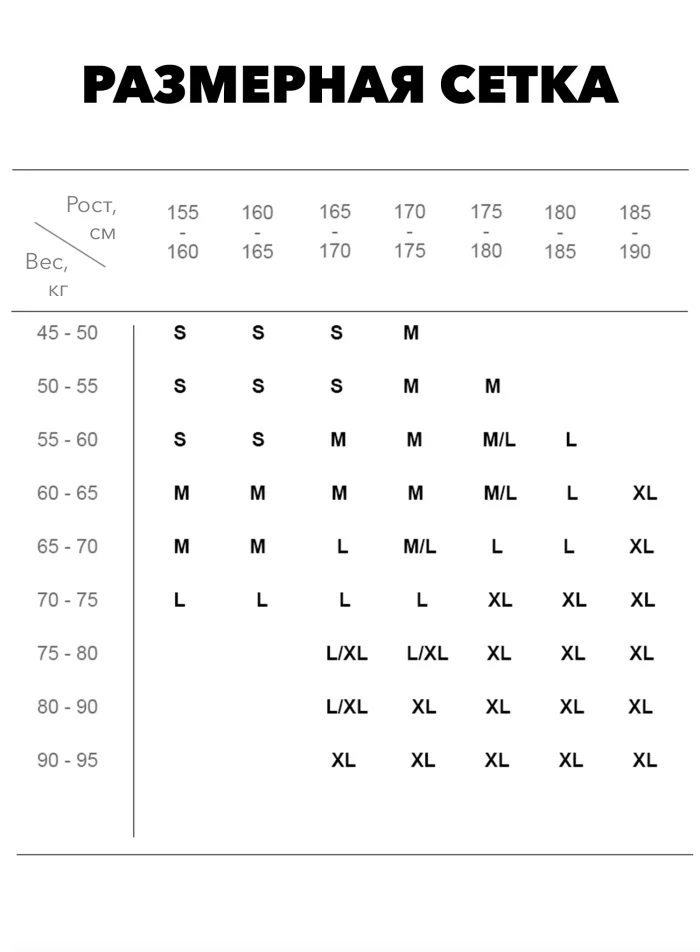Screen dimensions: 700x952
Task: Pick the XL size in the 60 - 65 row
Action: [645, 493]
